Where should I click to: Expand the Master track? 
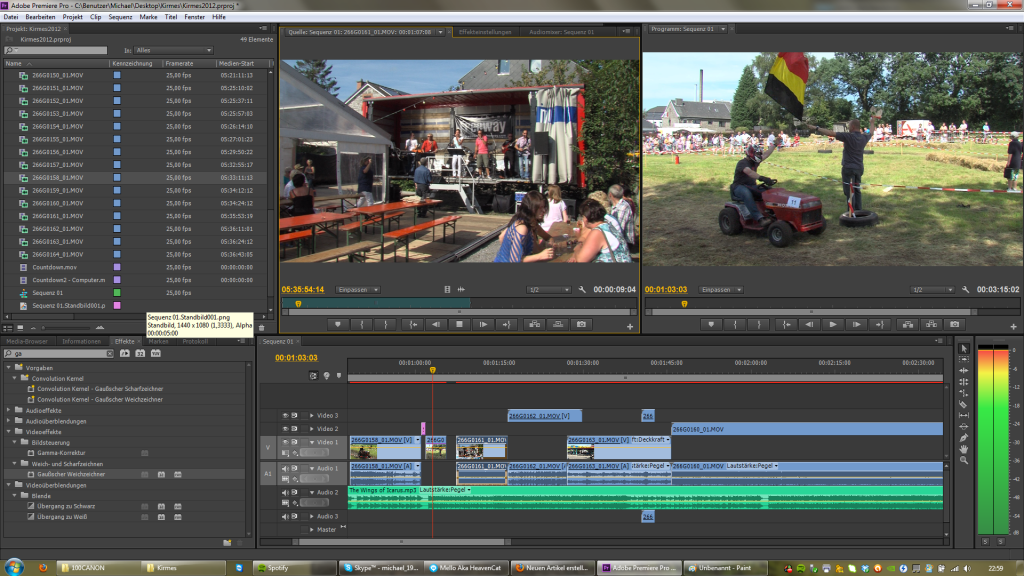coord(312,530)
